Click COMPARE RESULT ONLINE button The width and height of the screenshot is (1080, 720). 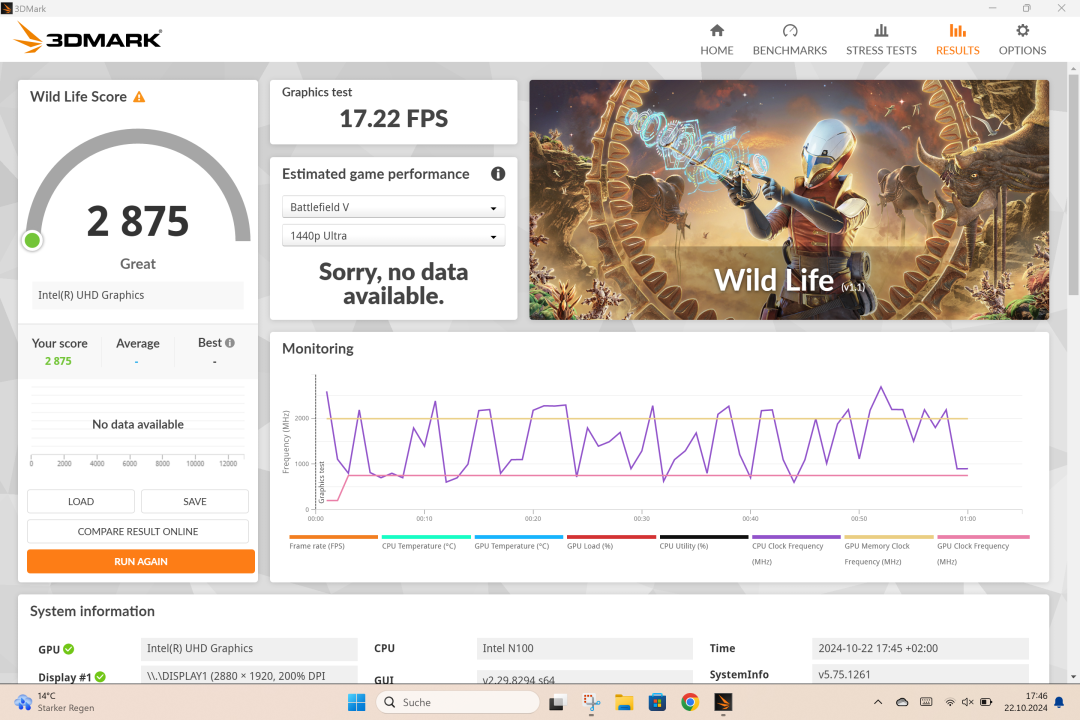point(138,531)
